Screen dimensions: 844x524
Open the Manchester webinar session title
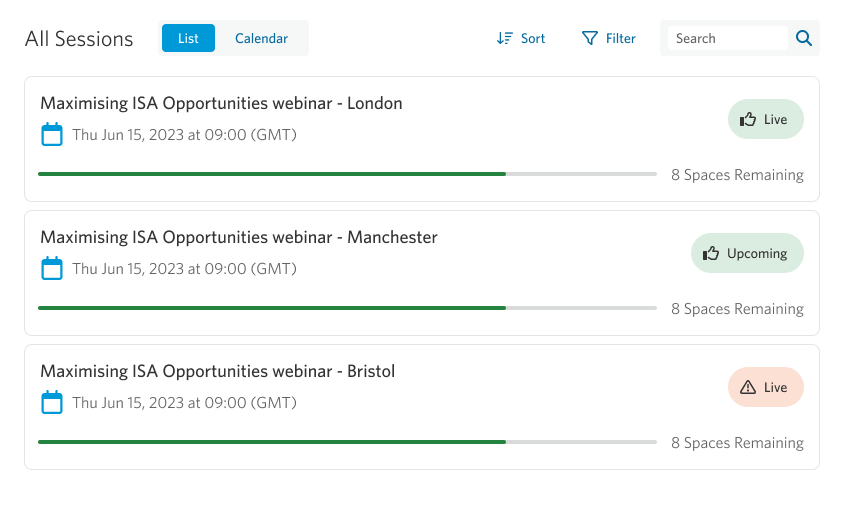[x=239, y=238]
